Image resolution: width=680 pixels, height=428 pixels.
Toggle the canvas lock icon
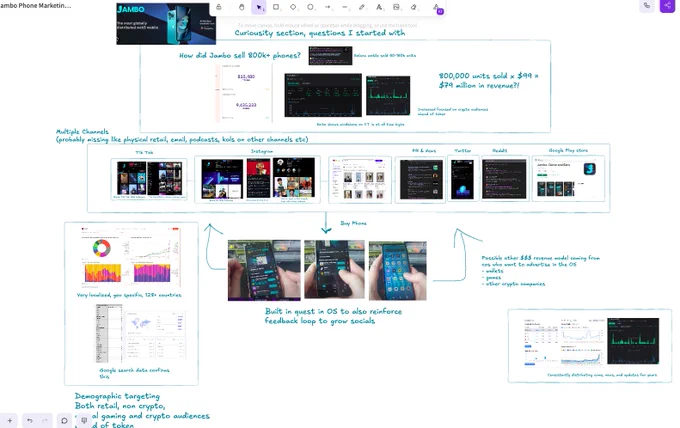[x=219, y=7]
